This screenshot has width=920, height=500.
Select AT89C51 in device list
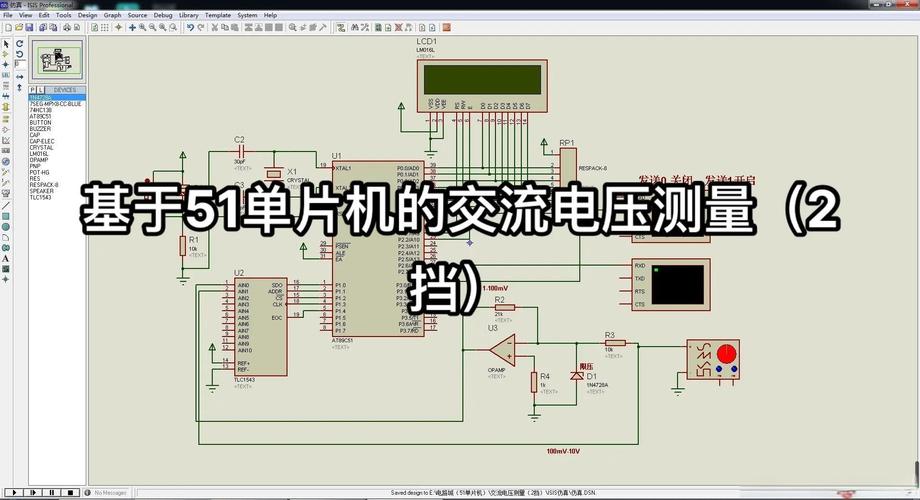coord(40,117)
